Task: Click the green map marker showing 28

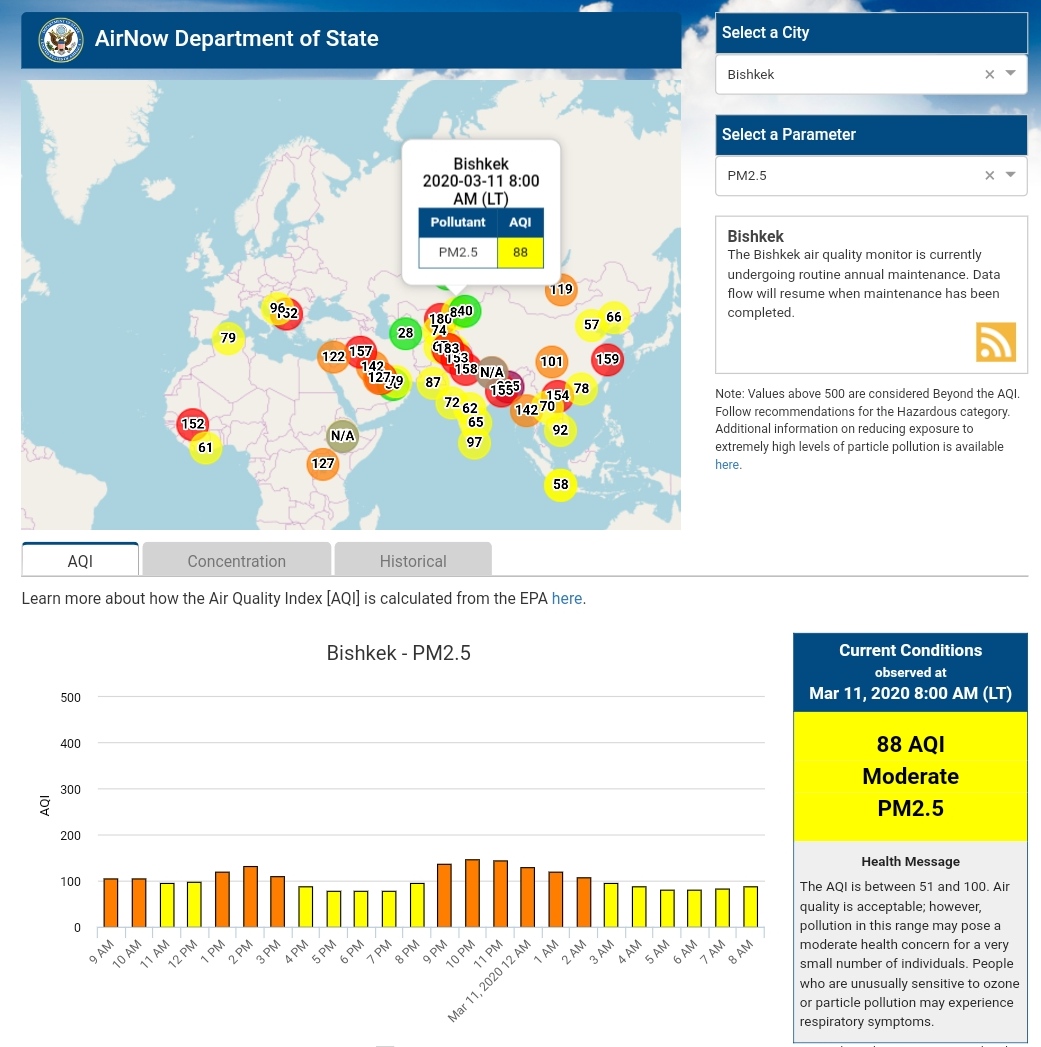Action: [x=405, y=333]
